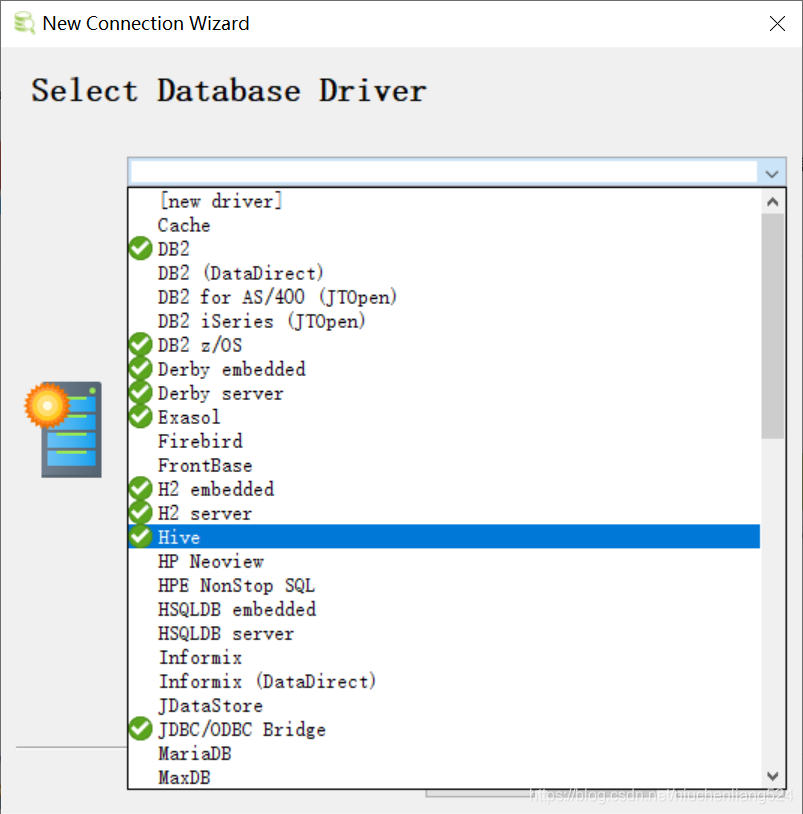Screen dimensions: 803x814
Task: Click the checkmark next to H2 embedded
Action: [x=139, y=488]
